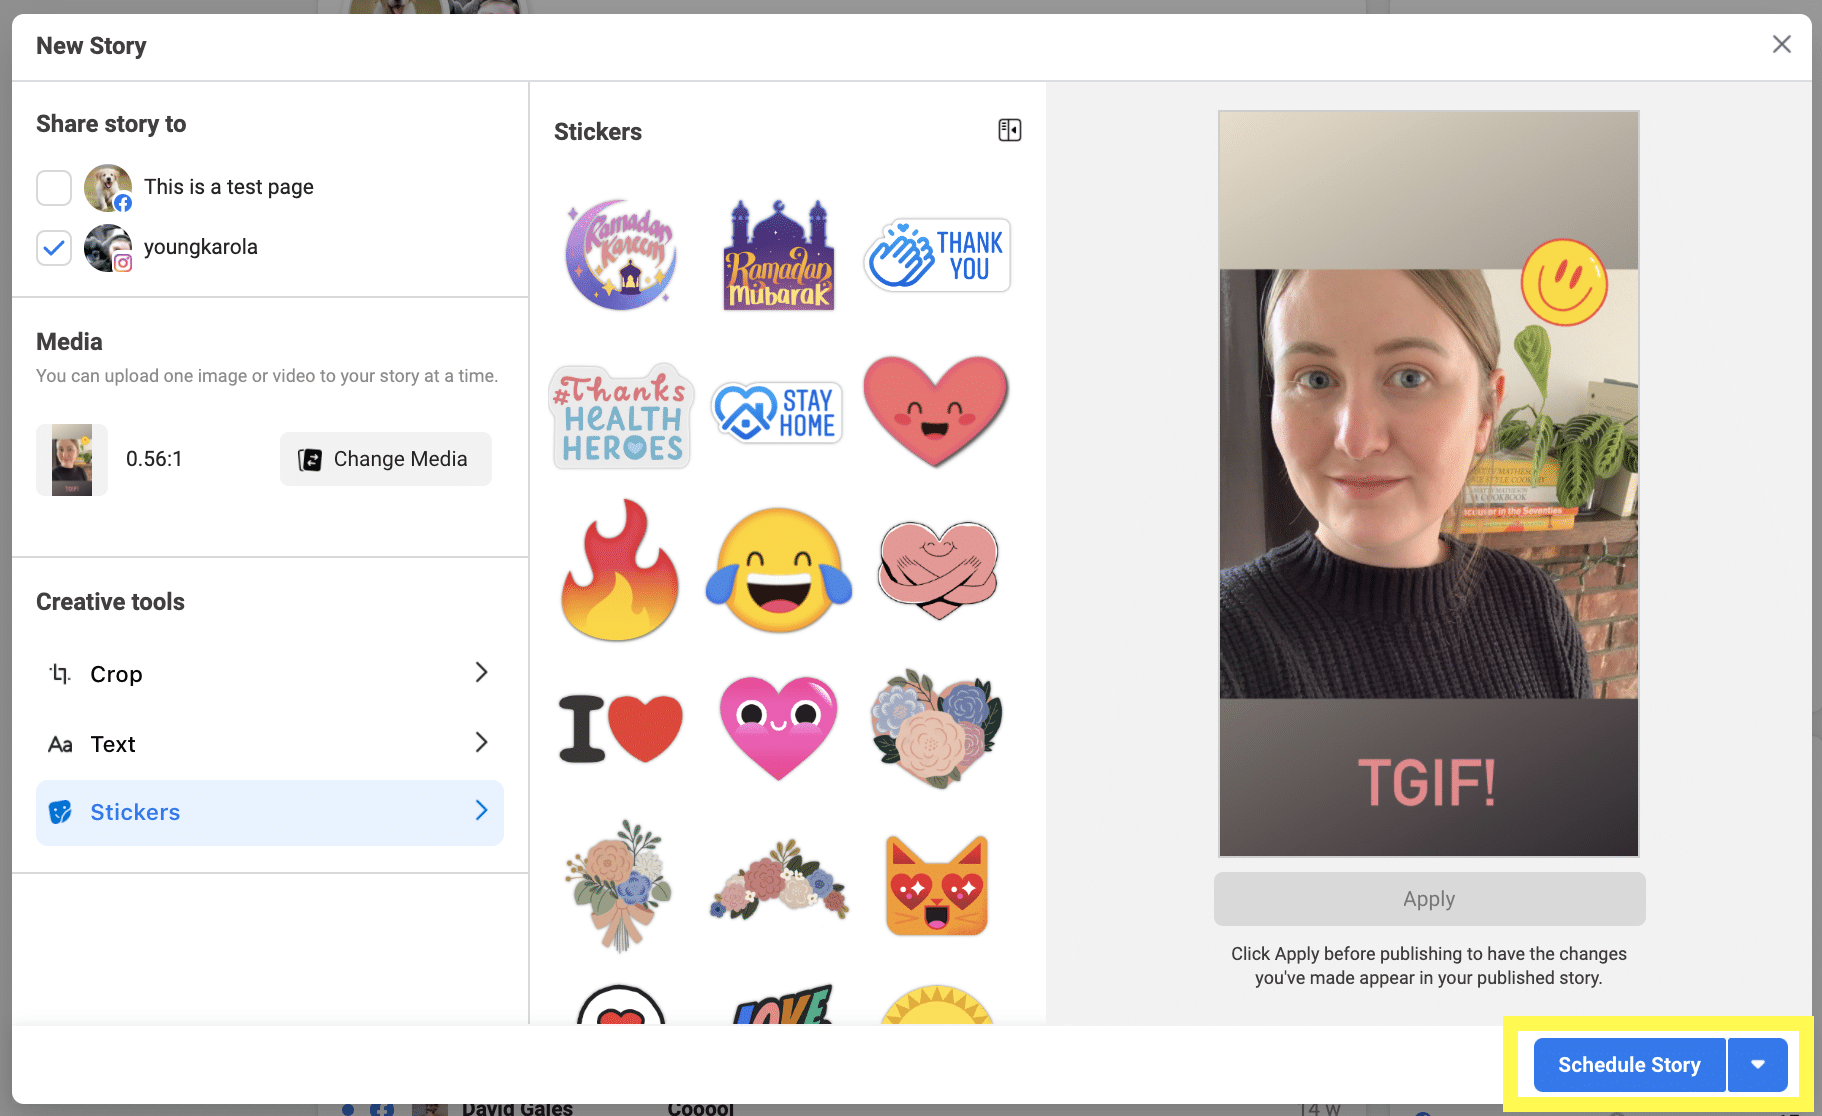Add the Ramadan Kareem moon sticker
This screenshot has height=1116, width=1822.
pyautogui.click(x=621, y=255)
